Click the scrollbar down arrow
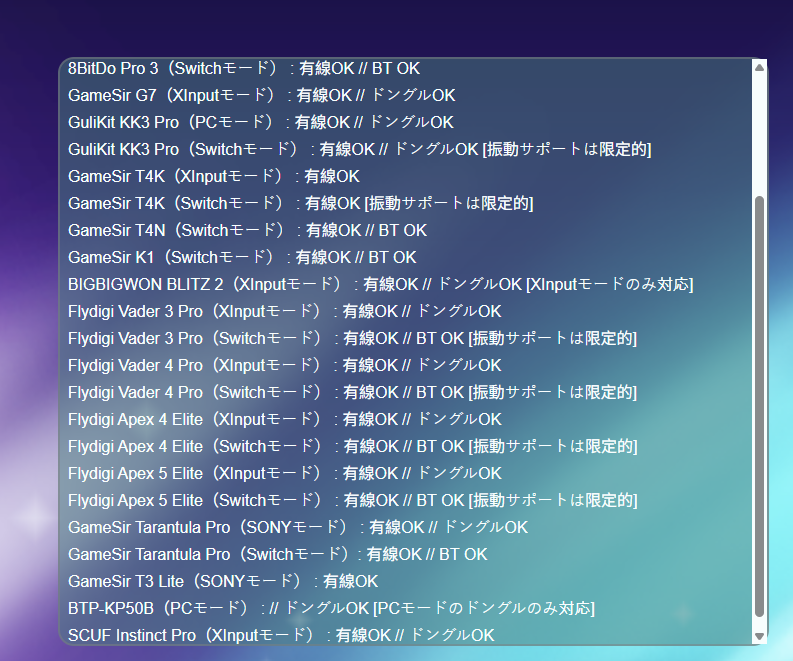Image resolution: width=793 pixels, height=661 pixels. pos(759,636)
